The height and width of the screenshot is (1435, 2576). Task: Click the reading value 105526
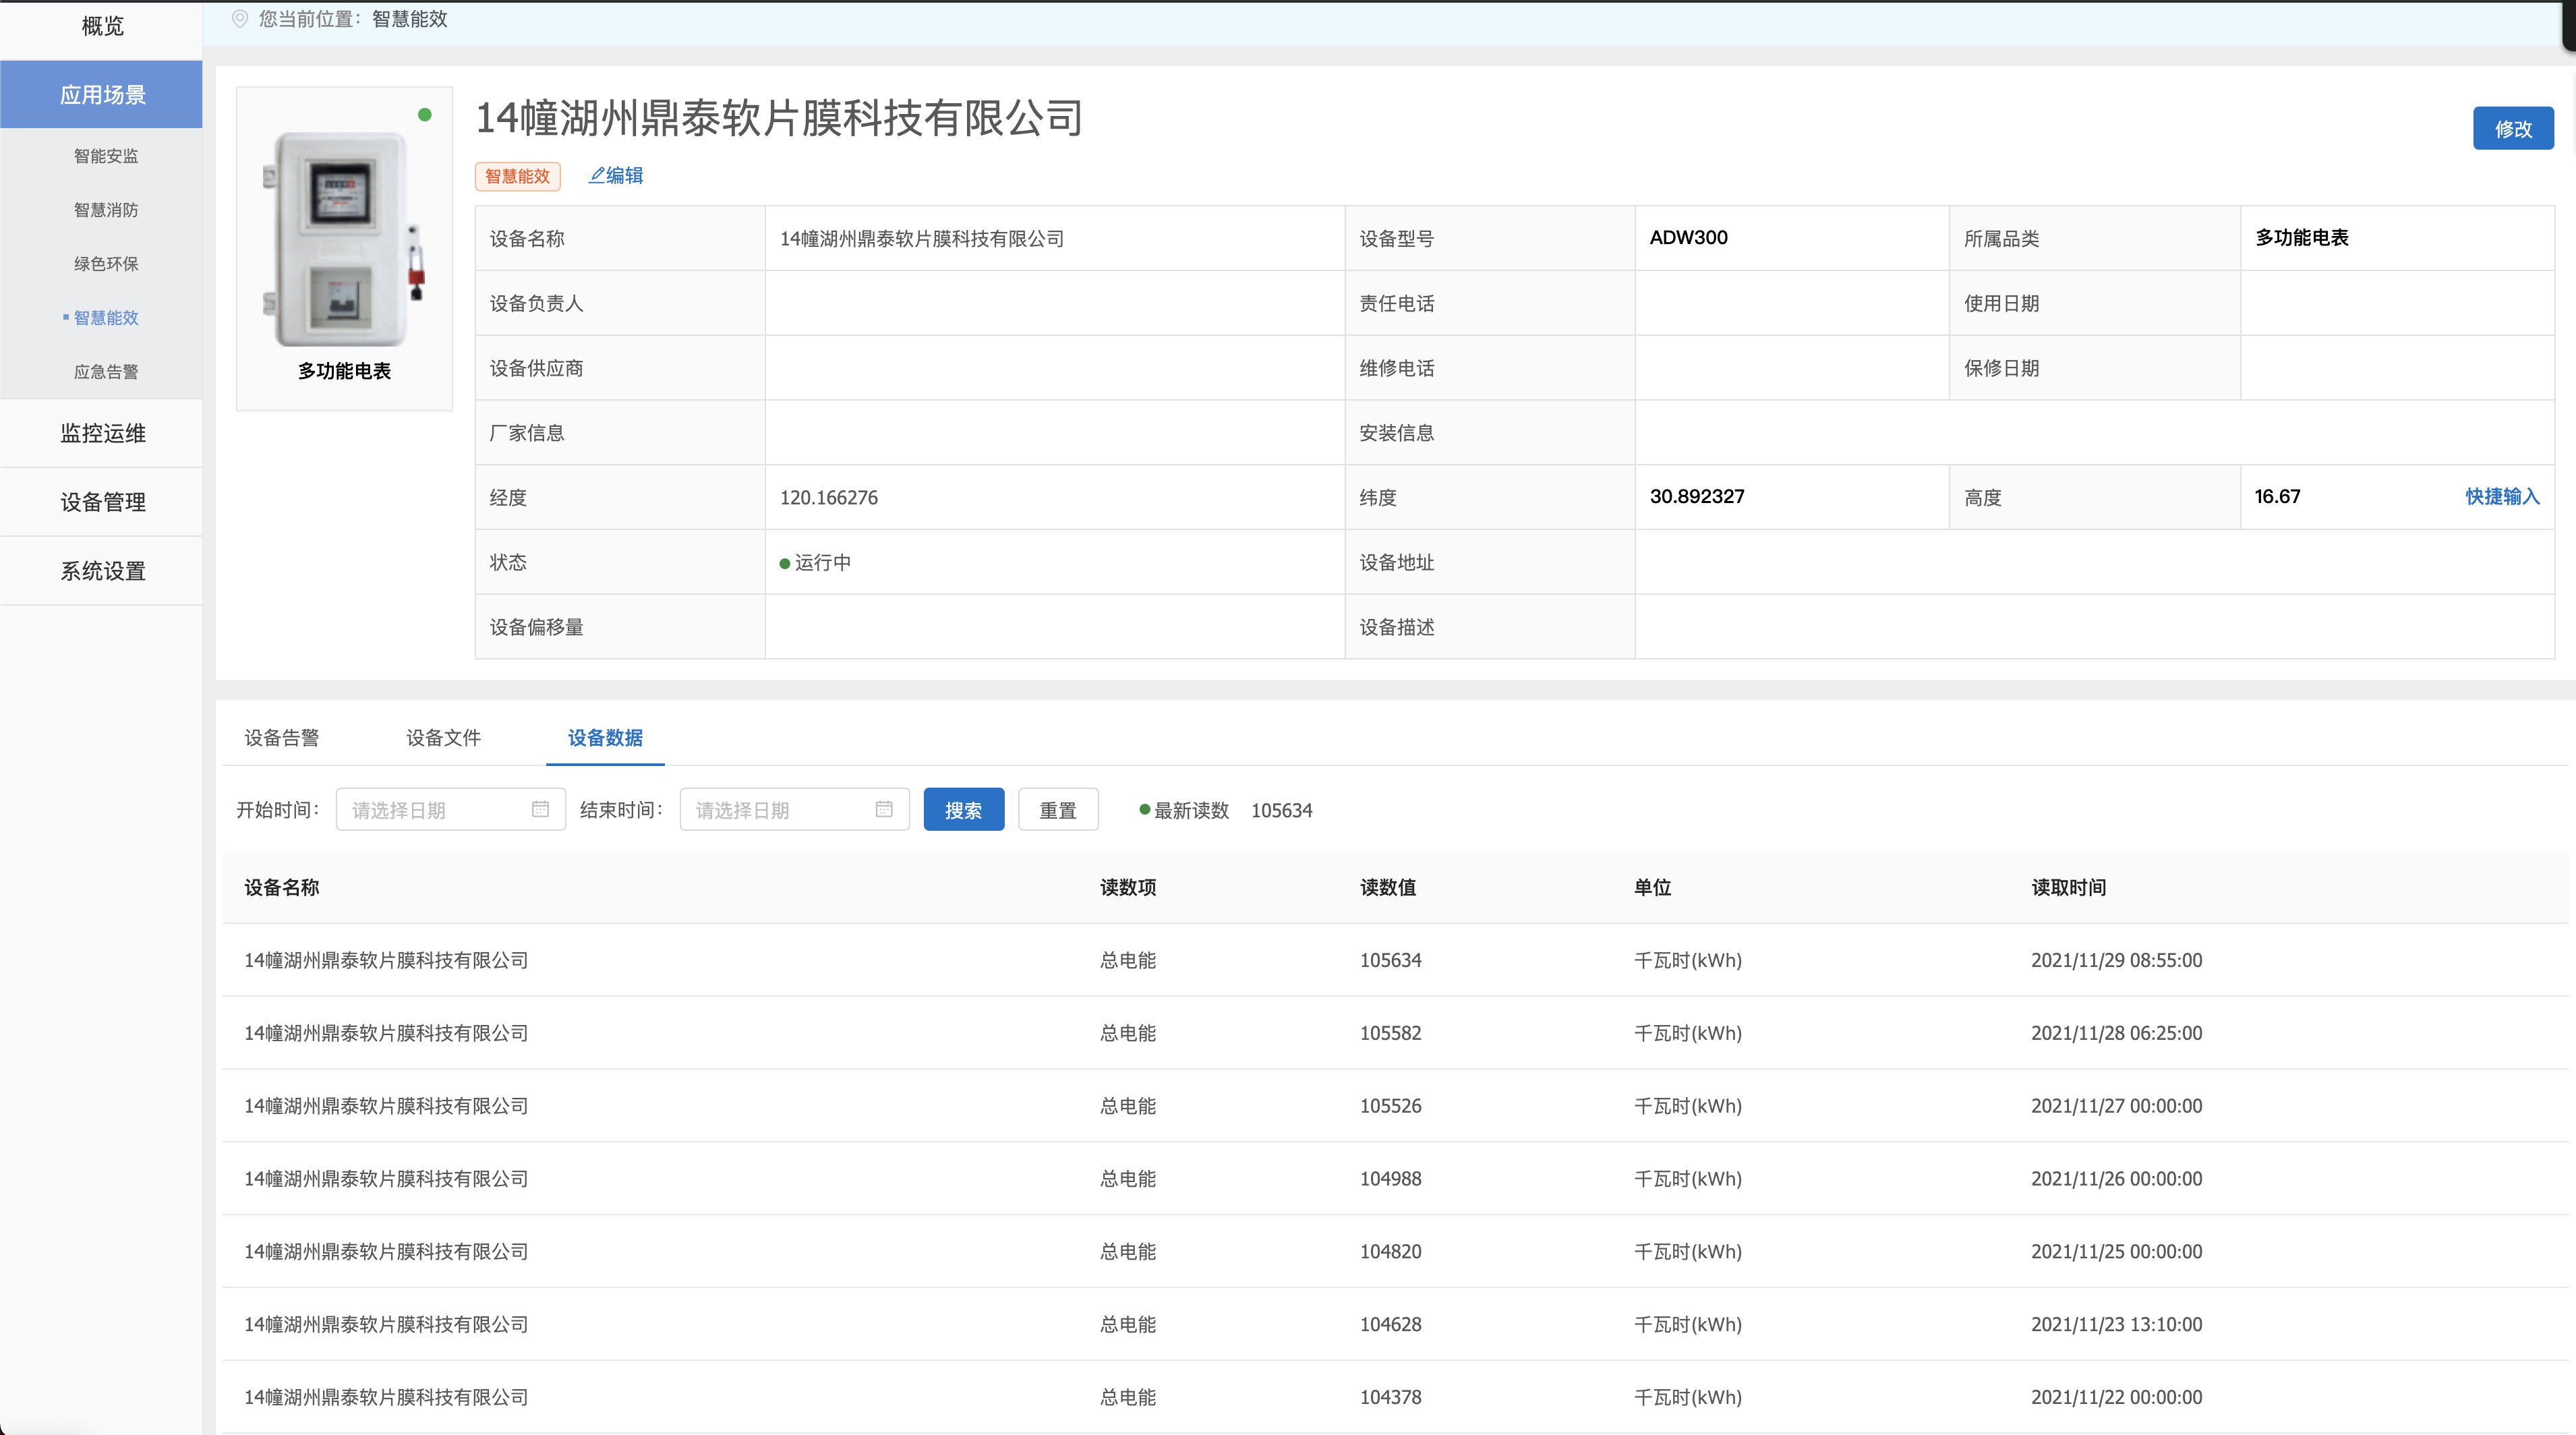[x=1390, y=1106]
